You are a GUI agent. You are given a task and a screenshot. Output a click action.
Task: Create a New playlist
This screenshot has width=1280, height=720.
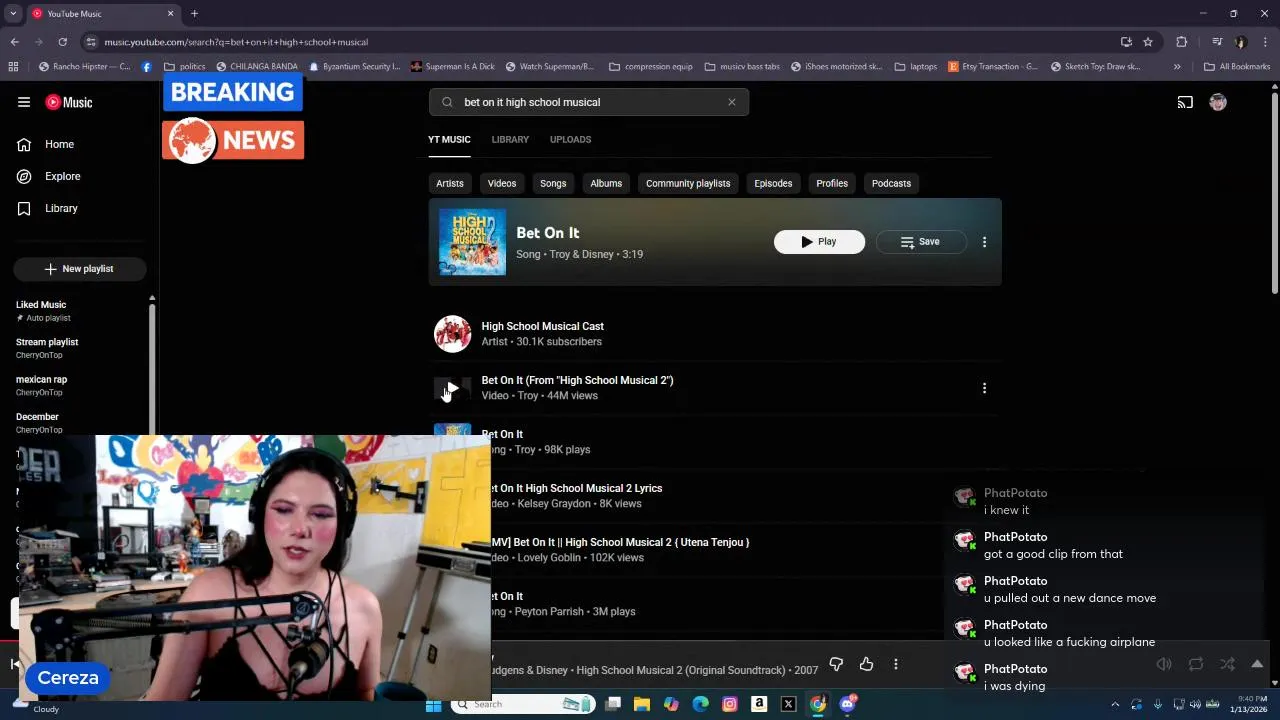click(80, 269)
